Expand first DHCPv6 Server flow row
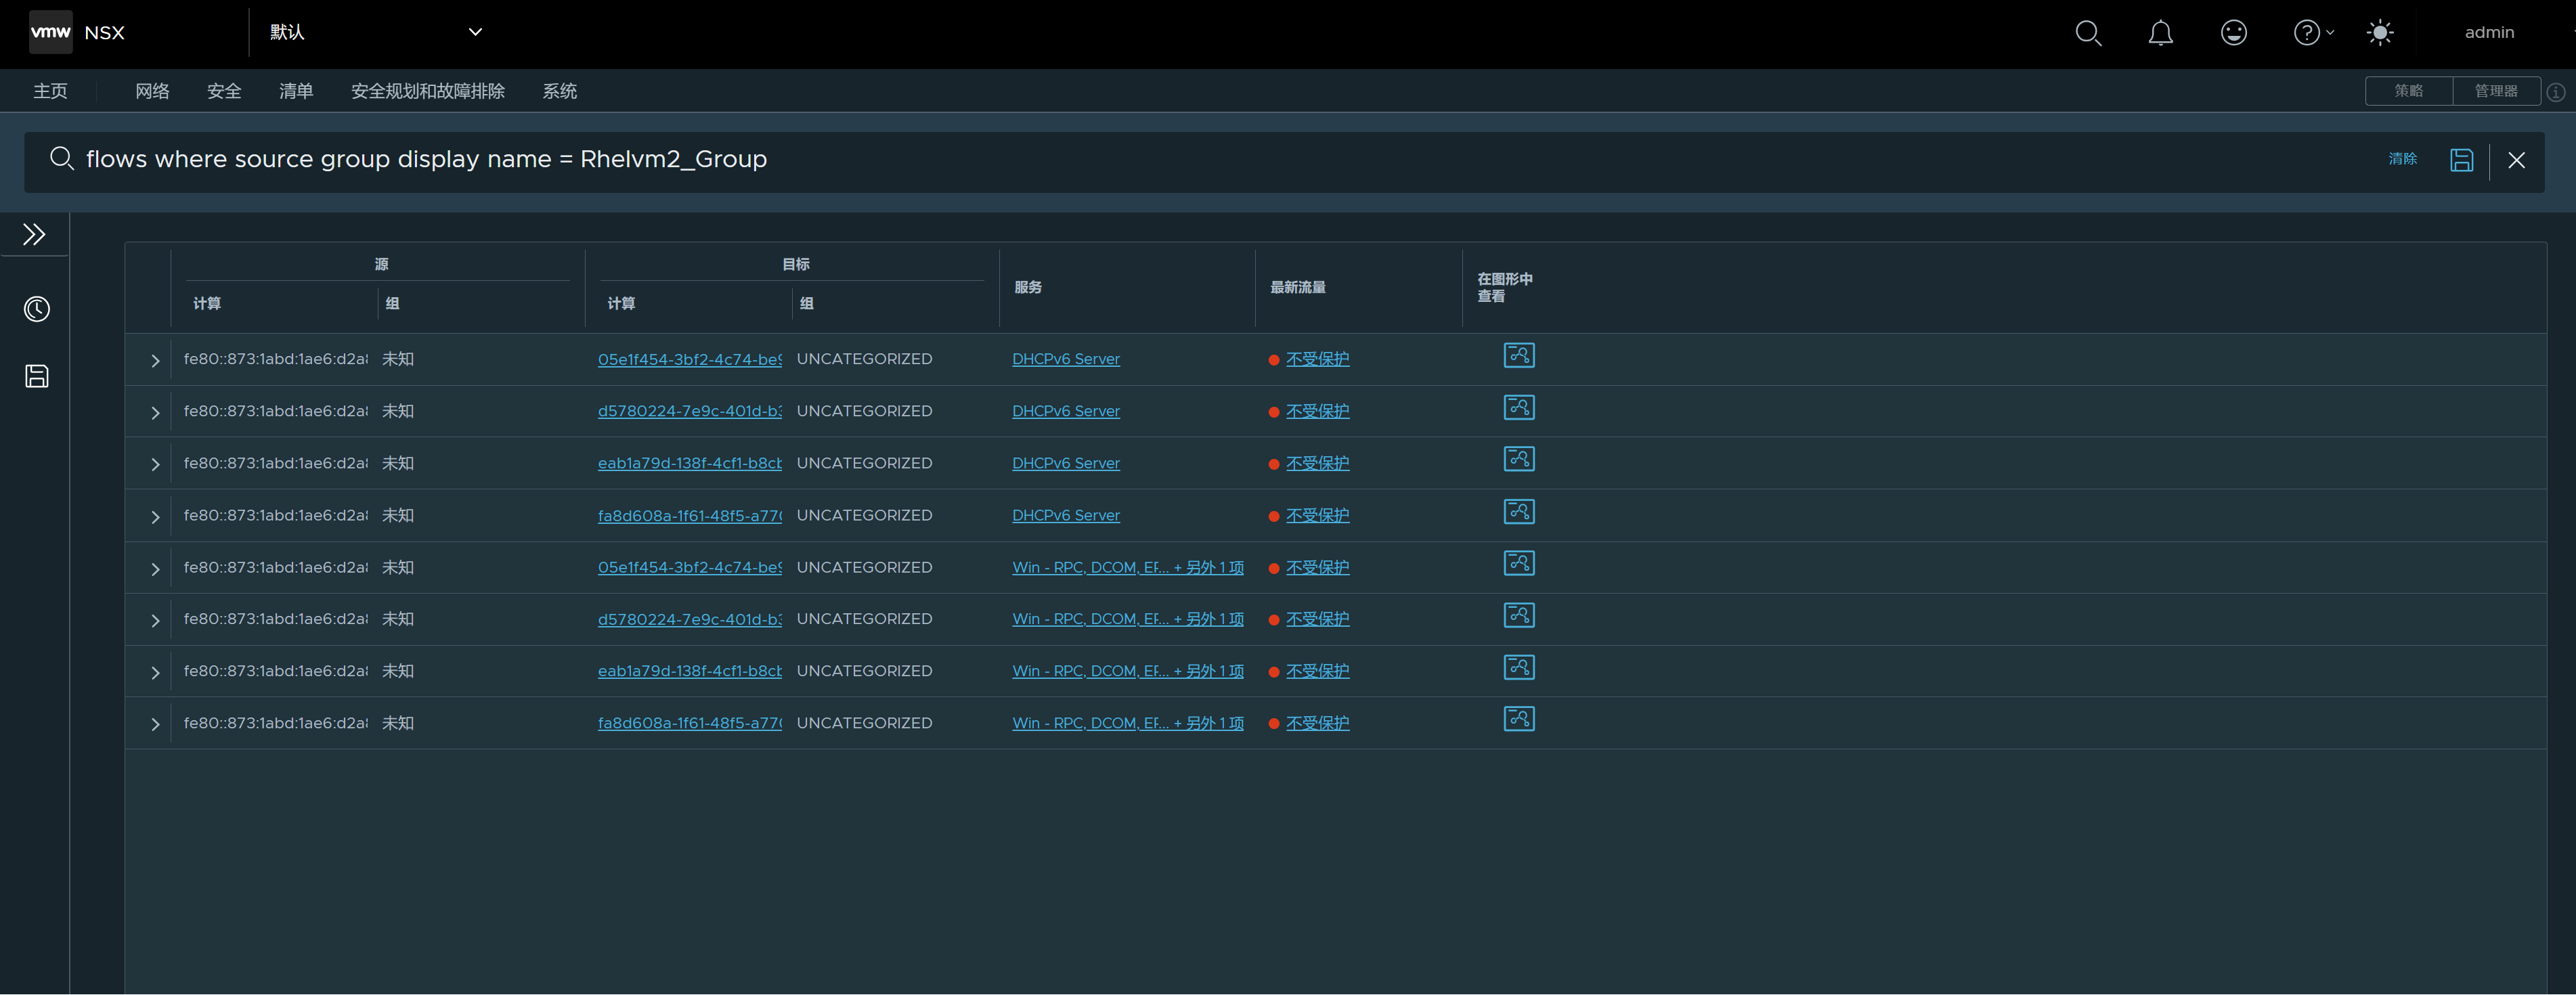Screen dimensions: 2576x995 155,360
